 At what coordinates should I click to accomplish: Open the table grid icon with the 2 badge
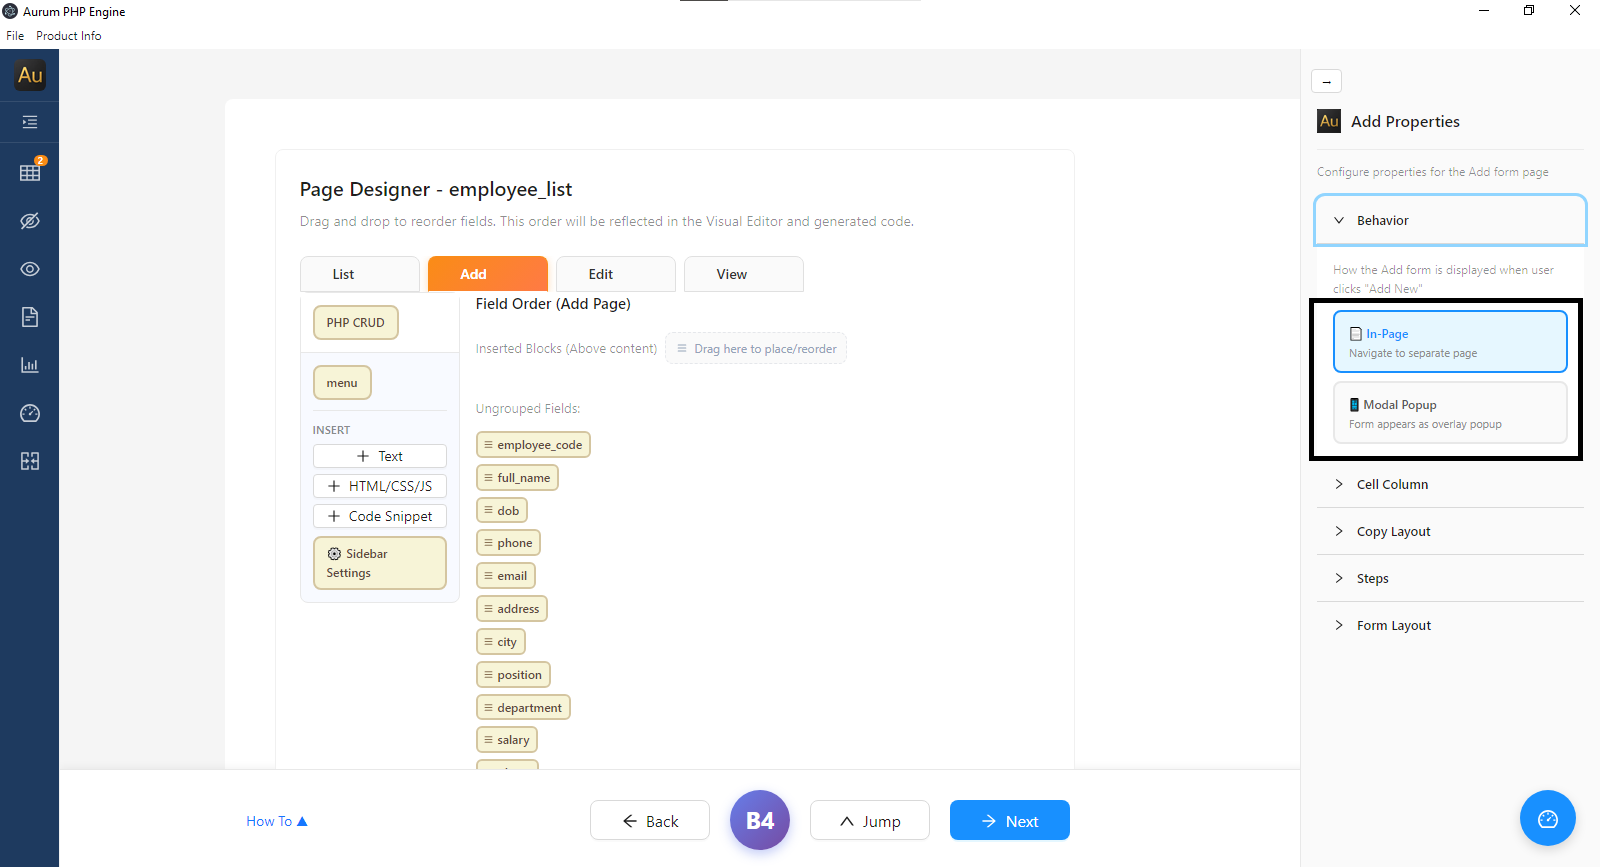(x=30, y=171)
